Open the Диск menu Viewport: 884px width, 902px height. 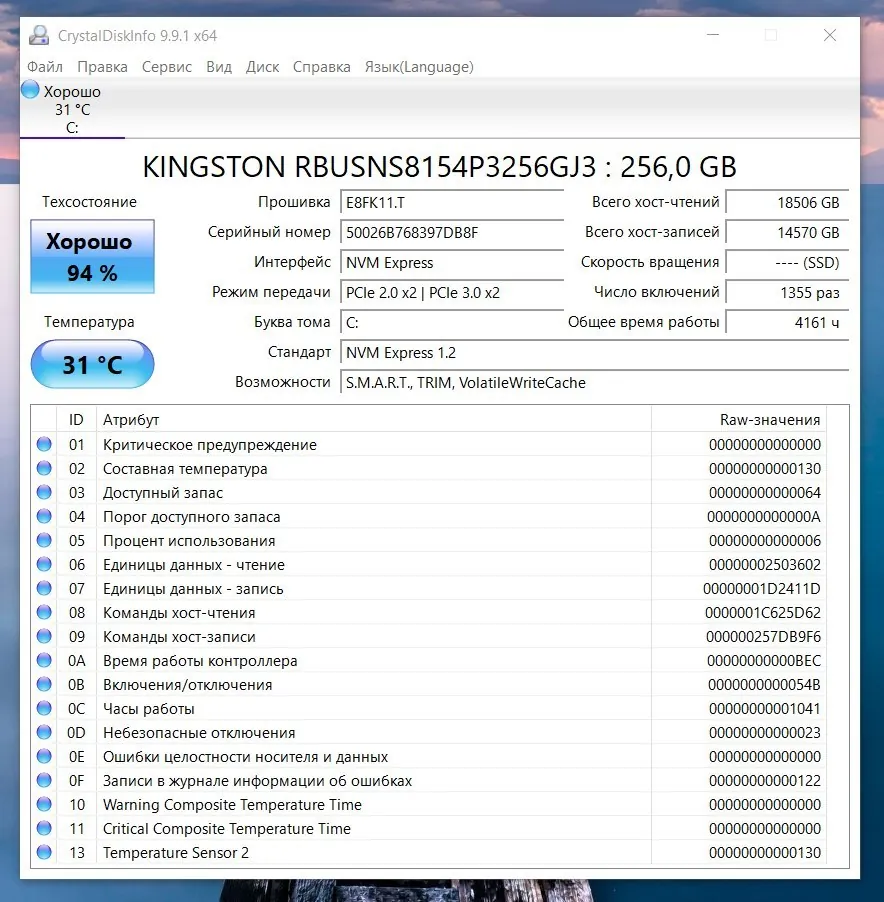pyautogui.click(x=262, y=67)
